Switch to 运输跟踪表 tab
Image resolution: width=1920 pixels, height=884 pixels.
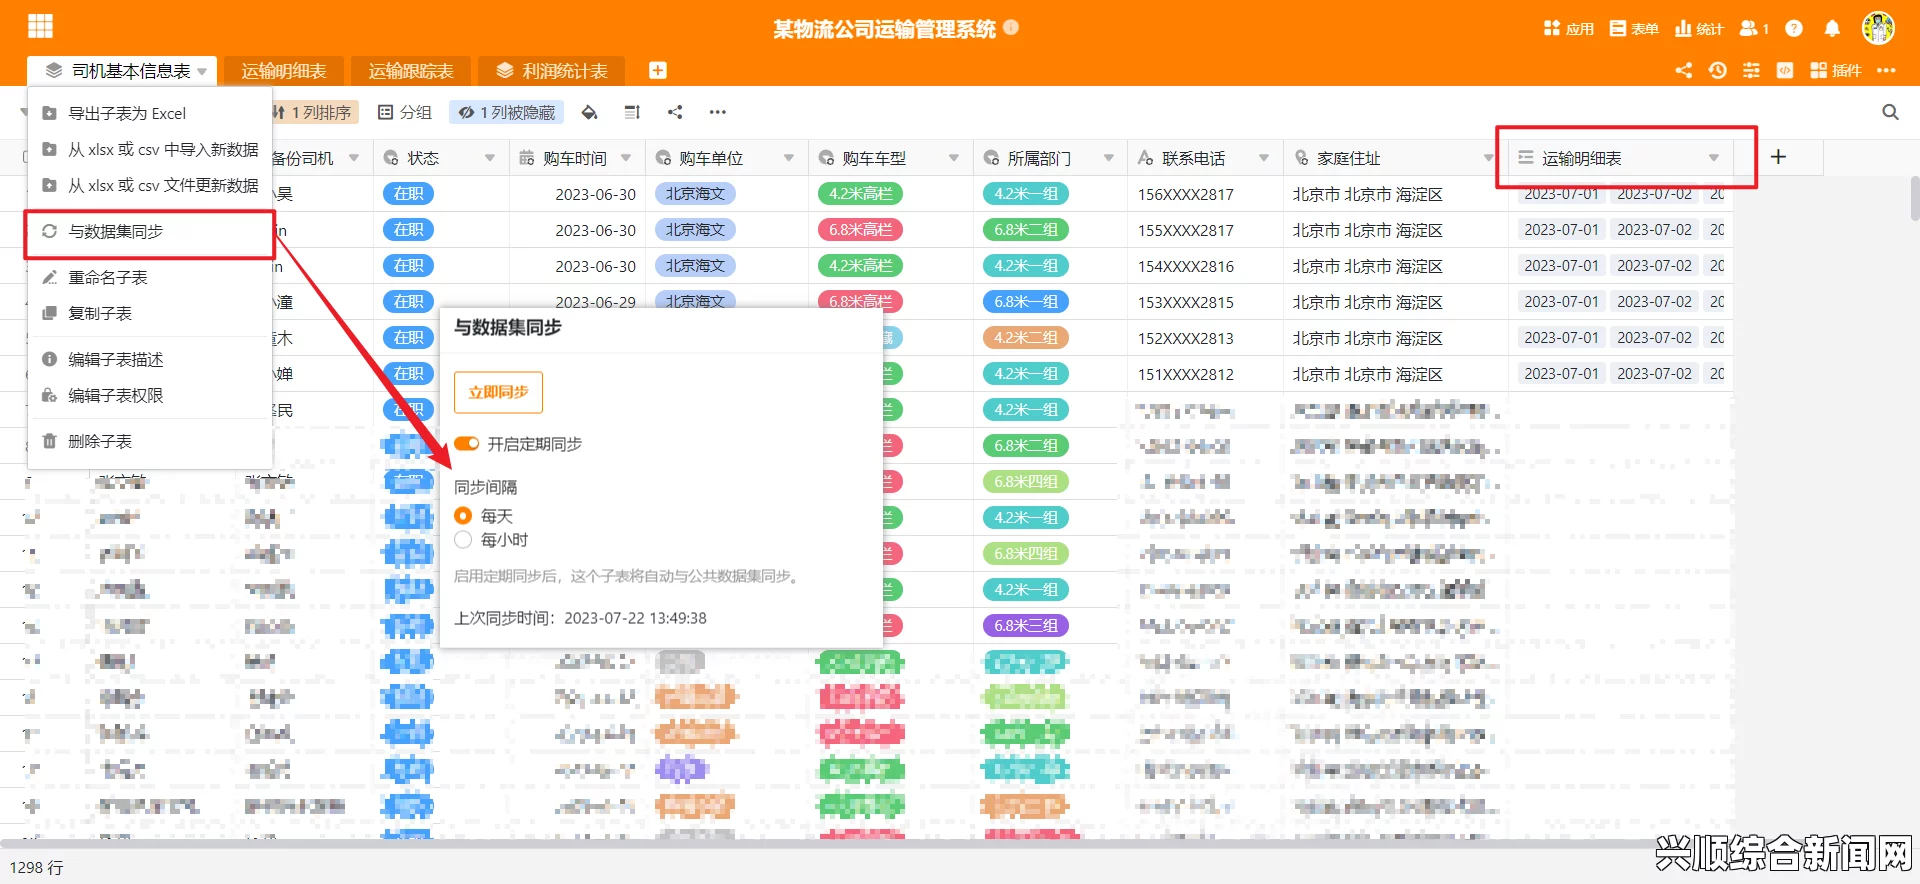coord(411,71)
